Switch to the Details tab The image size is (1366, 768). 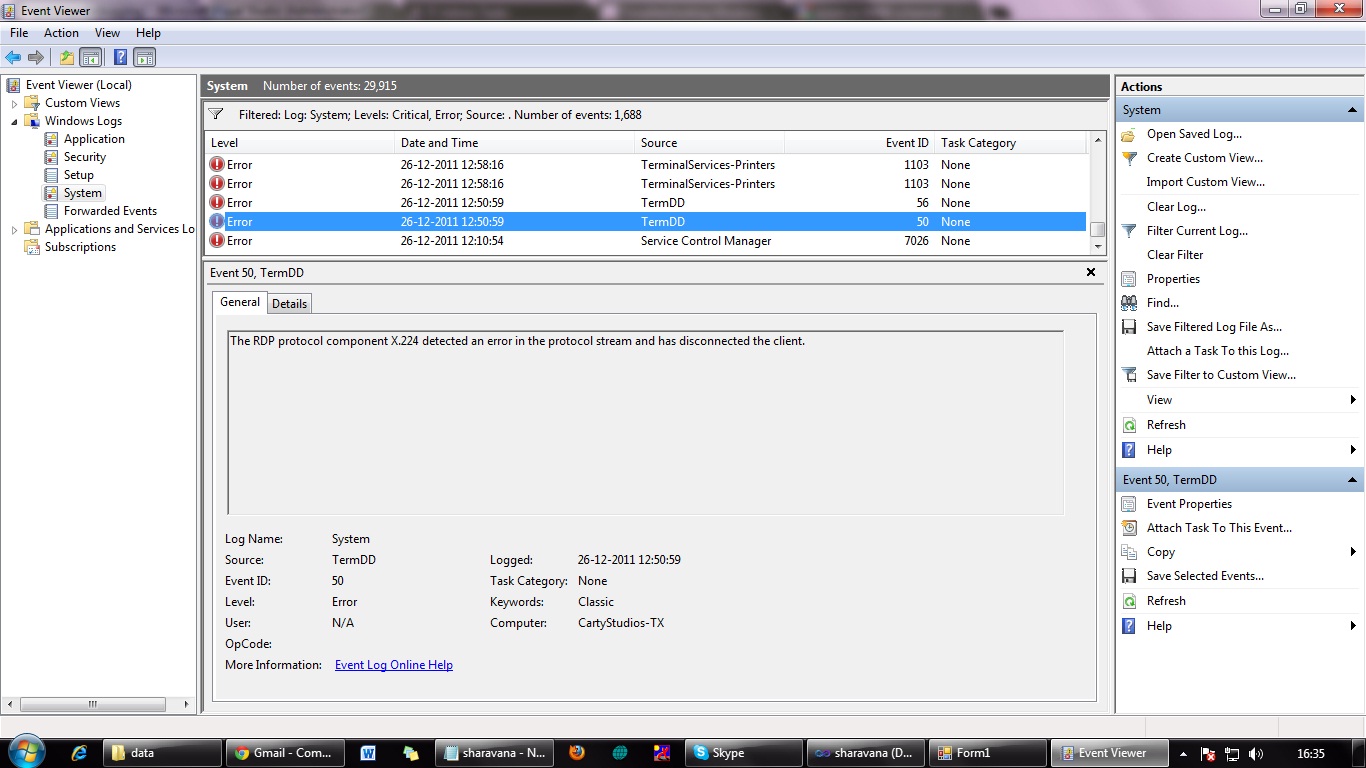click(289, 303)
